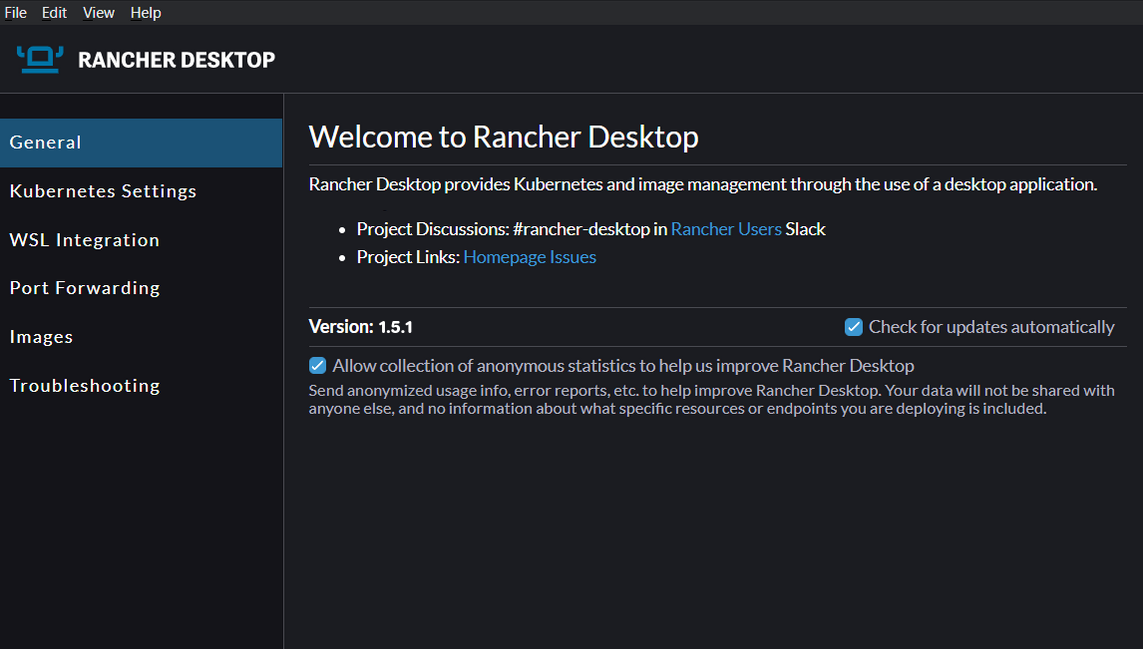Open the Edit menu

pos(54,12)
